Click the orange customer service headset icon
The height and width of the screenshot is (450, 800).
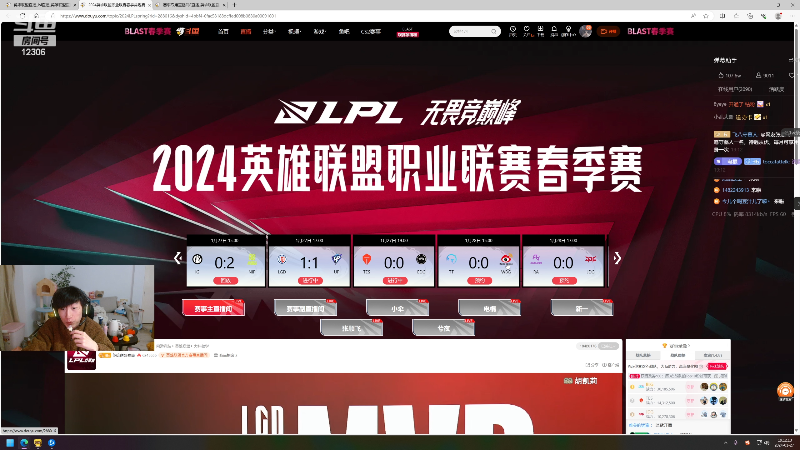click(785, 391)
